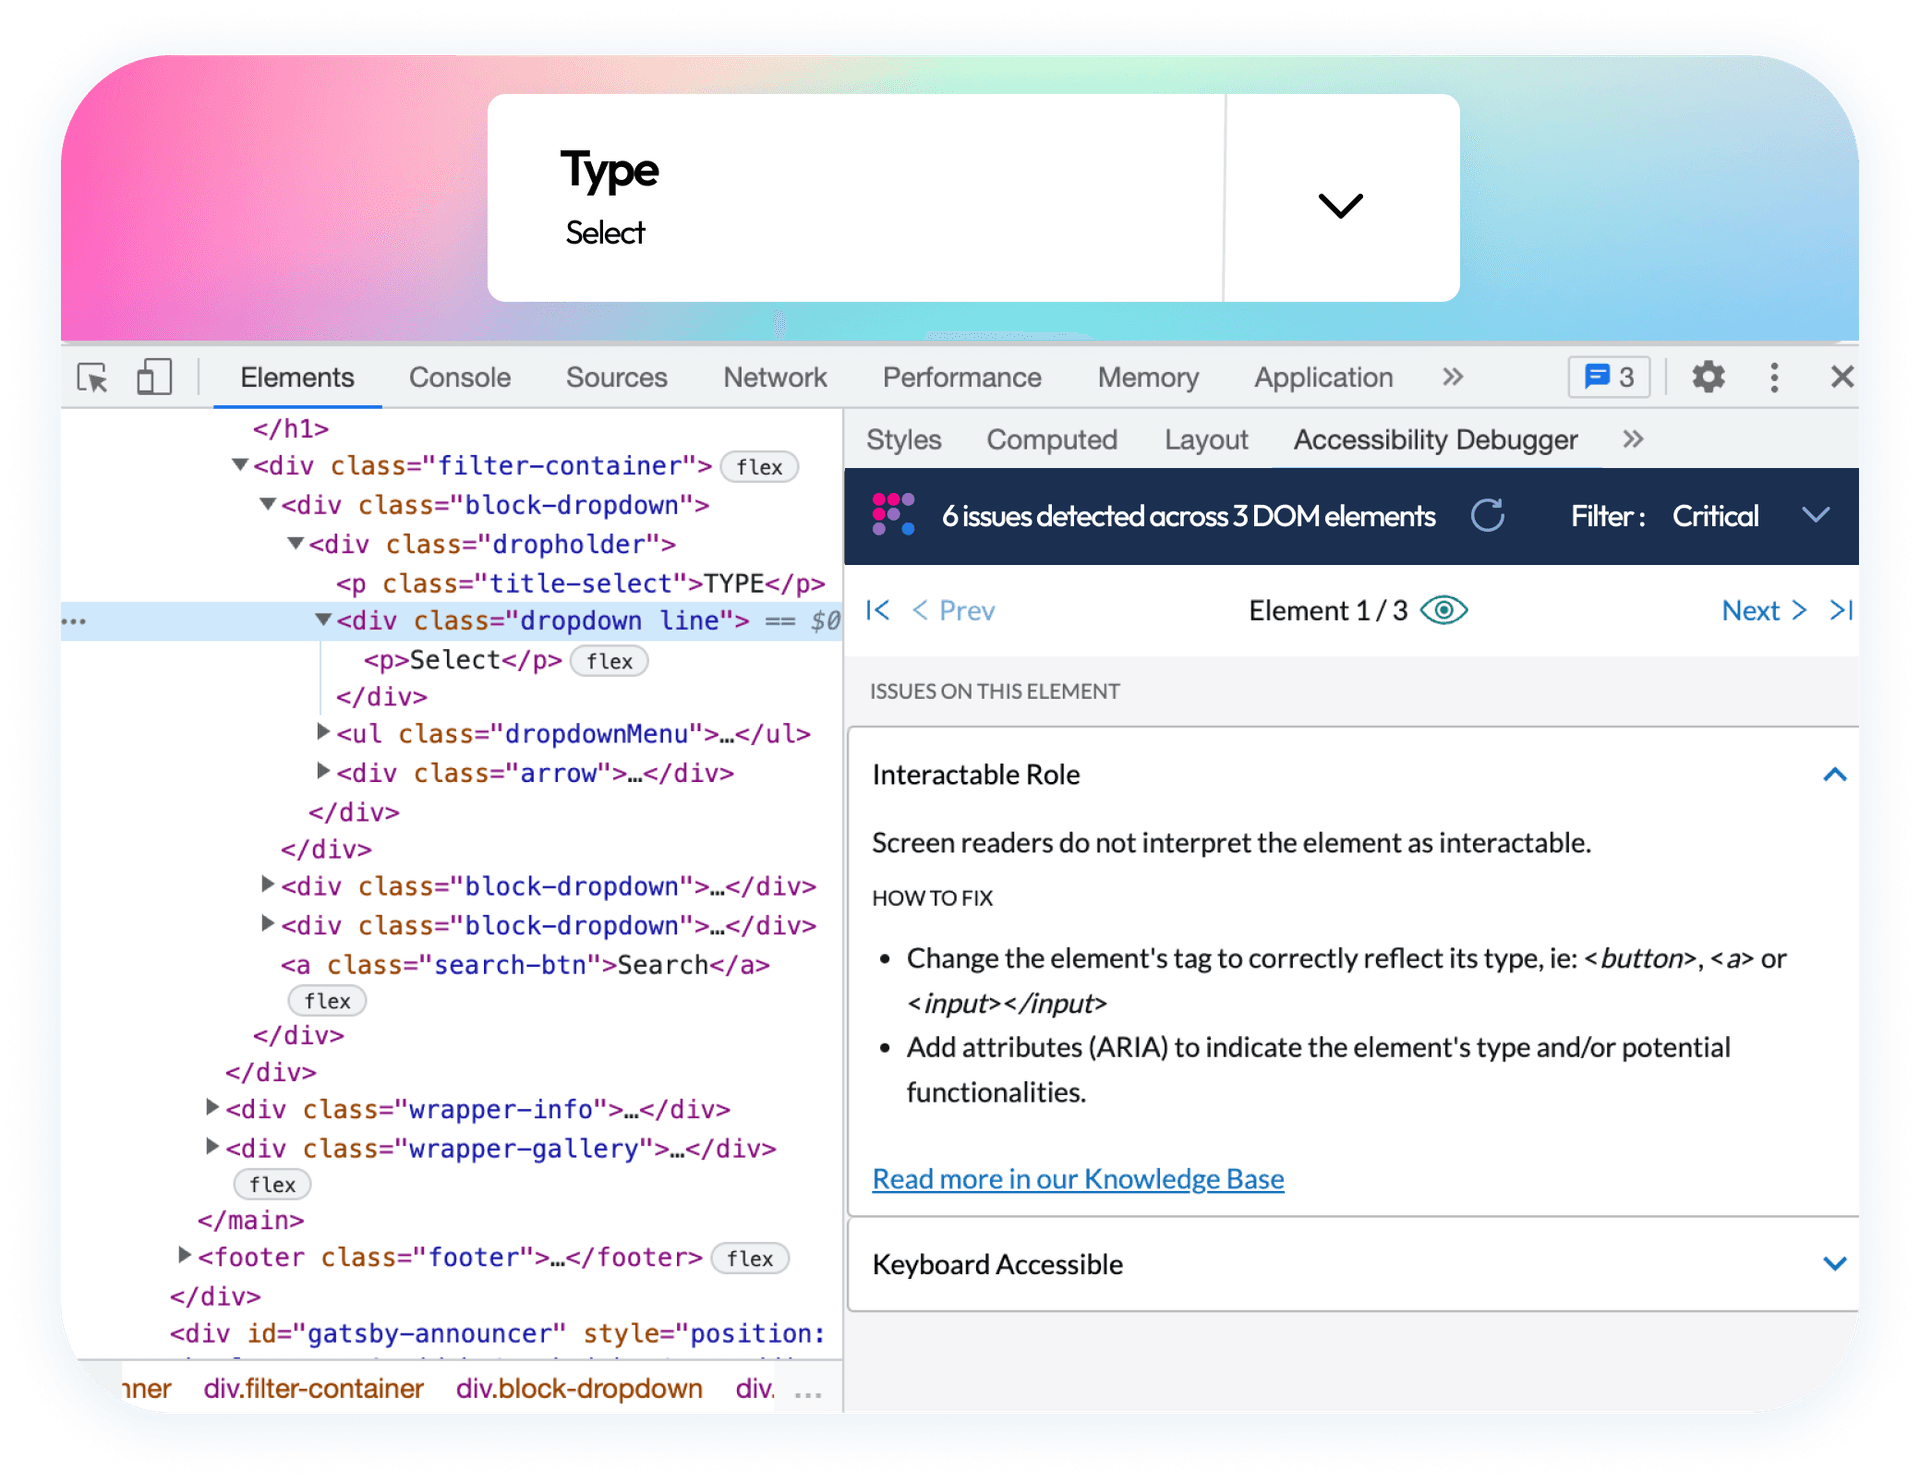This screenshot has height=1480, width=1920.
Task: Open the Computed styles tab
Action: pos(1051,440)
